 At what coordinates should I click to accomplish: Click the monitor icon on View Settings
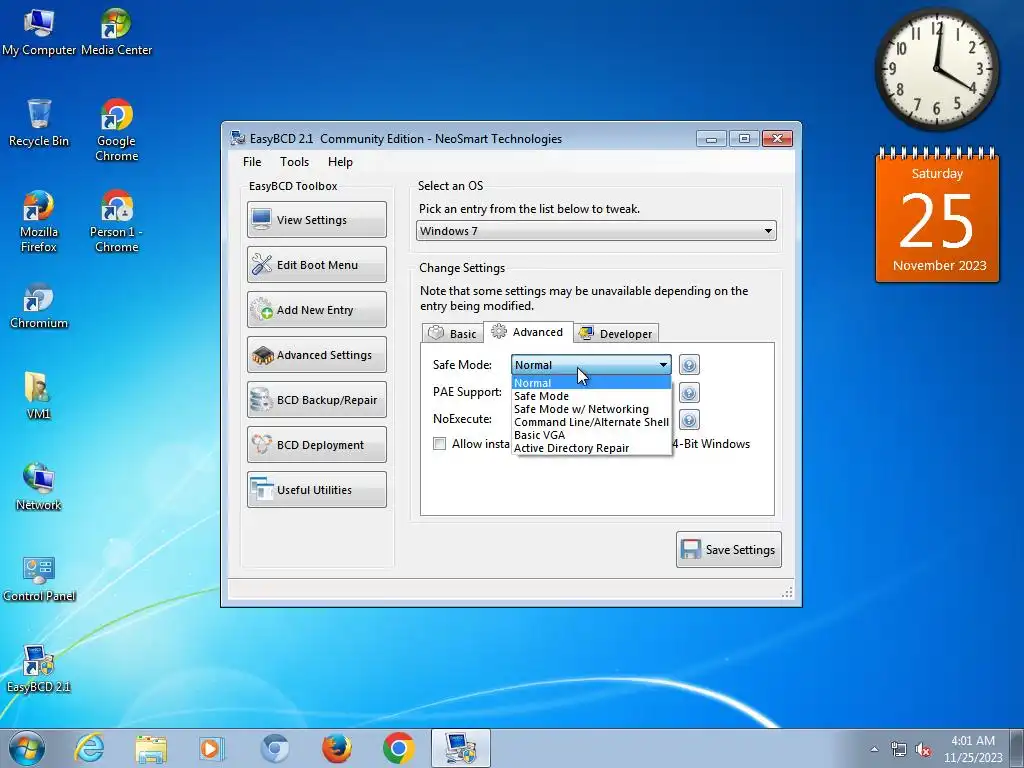[262, 219]
